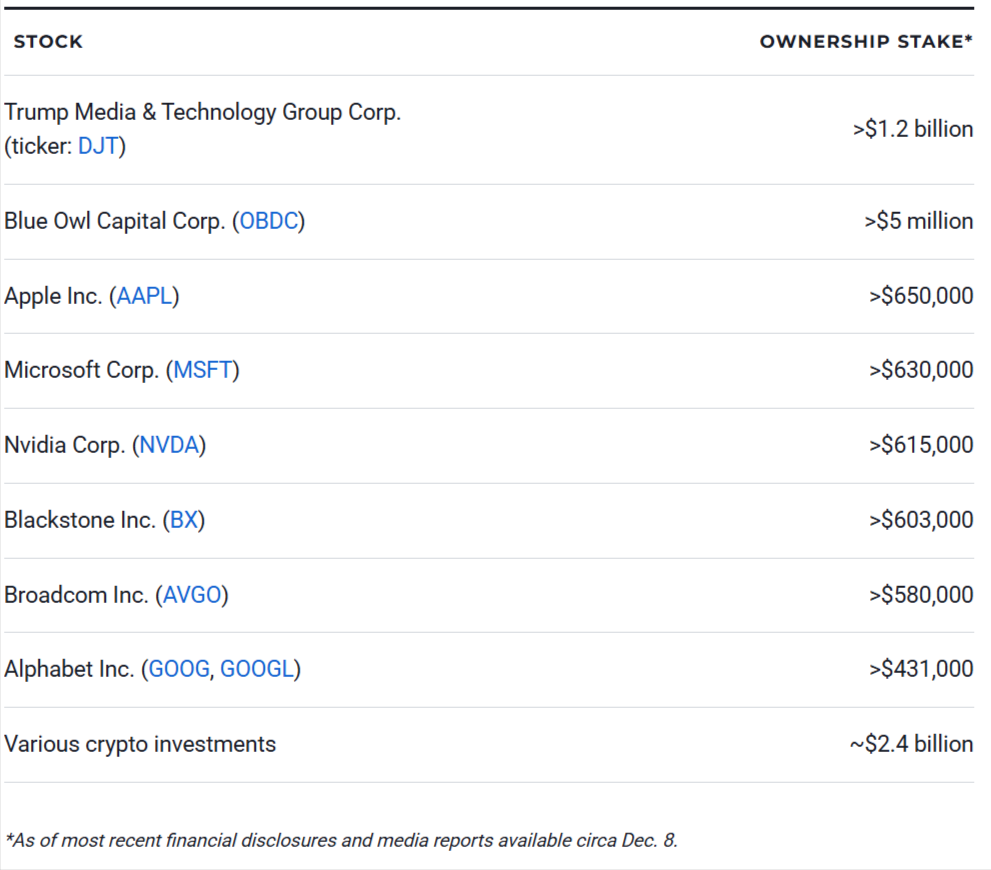This screenshot has width=991, height=870.
Task: Select the '>$431,000' stake value
Action: pos(921,669)
